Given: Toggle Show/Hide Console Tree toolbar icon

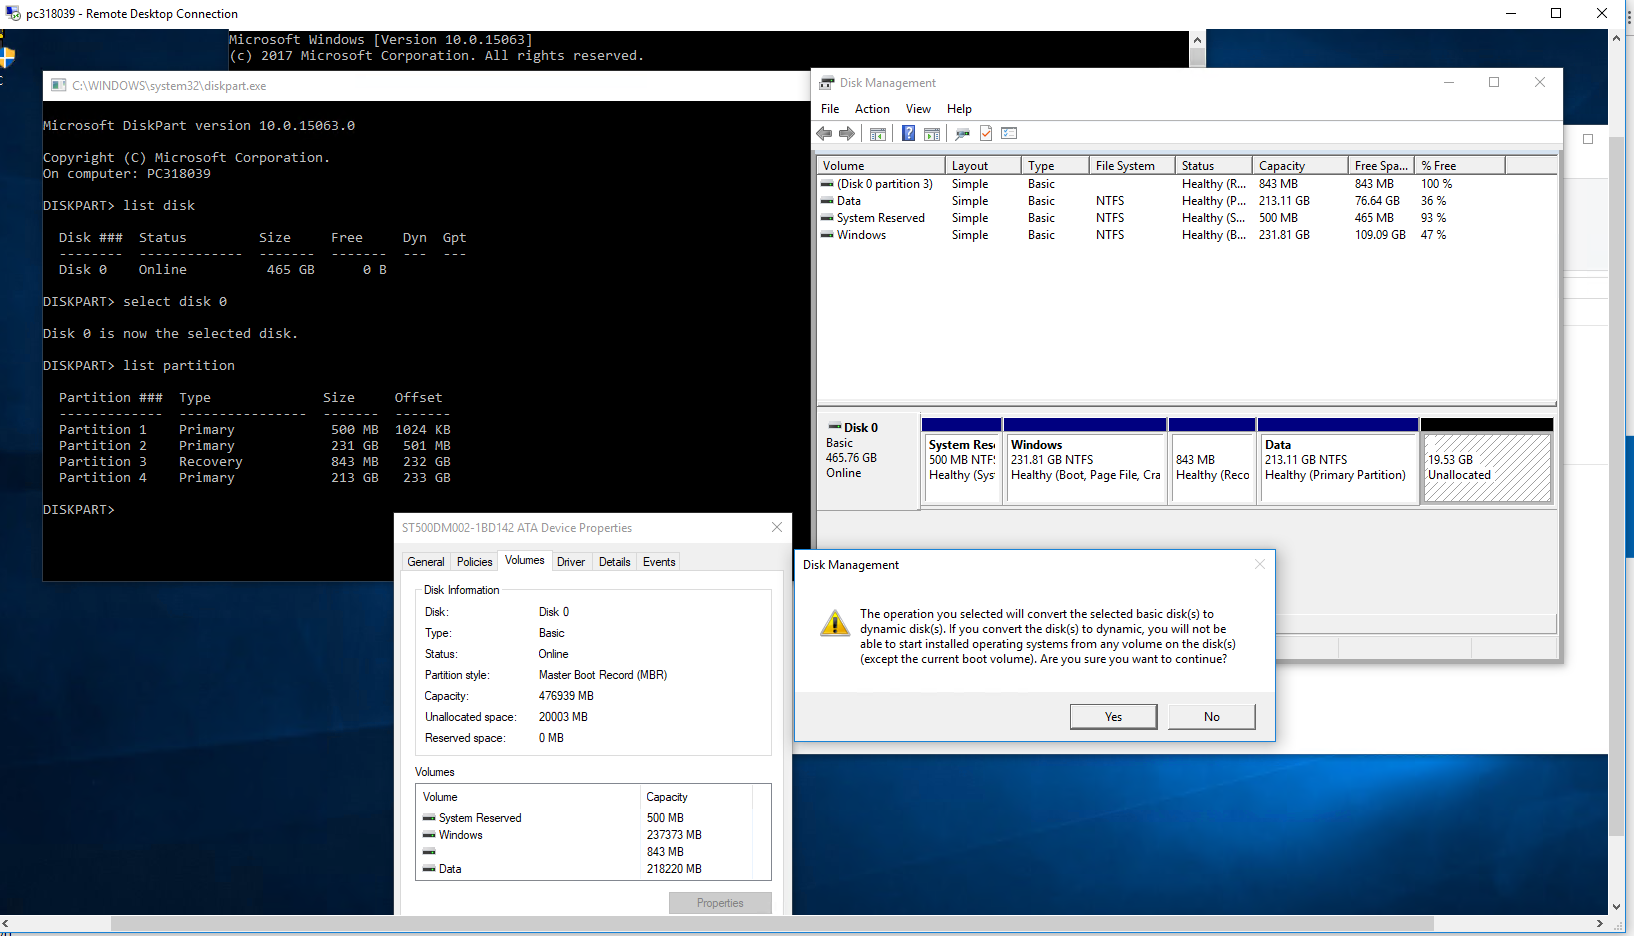Looking at the screenshot, I should 878,133.
